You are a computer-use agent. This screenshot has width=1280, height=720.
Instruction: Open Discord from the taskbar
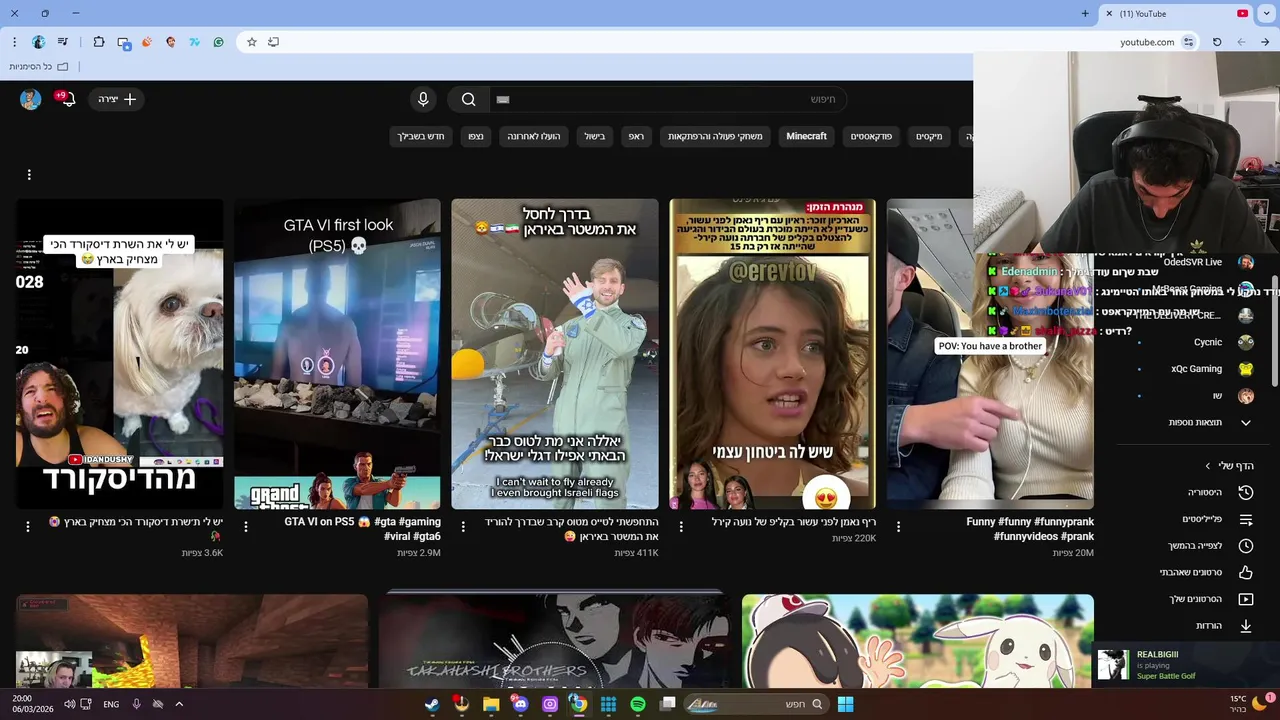[520, 704]
